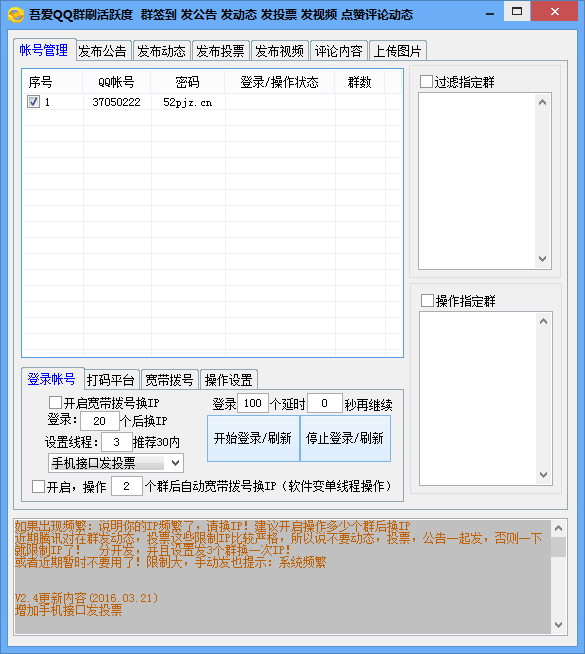The width and height of the screenshot is (585, 654).
Task: Expand the 手机接口发投票 dropdown
Action: (176, 463)
